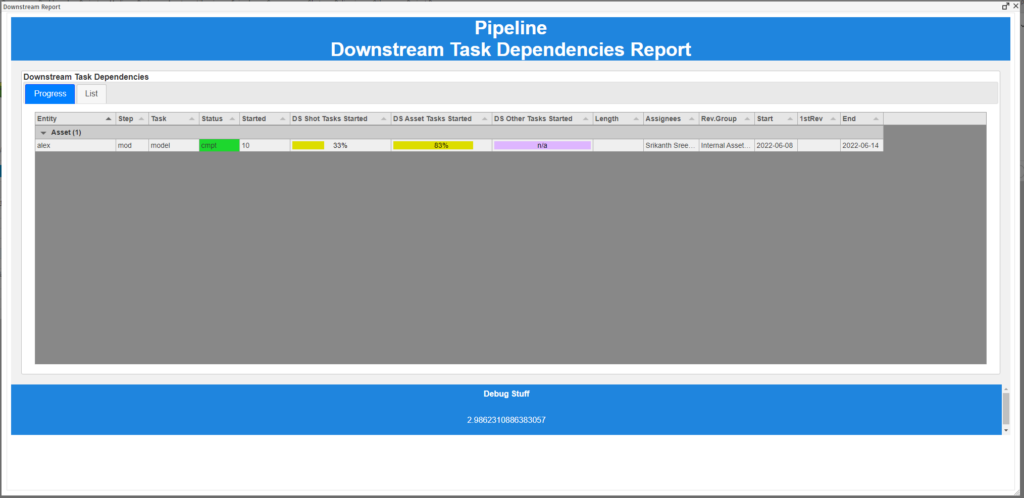Click the Status column sort arrow
Viewport: 1024px width, 498px height.
point(232,119)
